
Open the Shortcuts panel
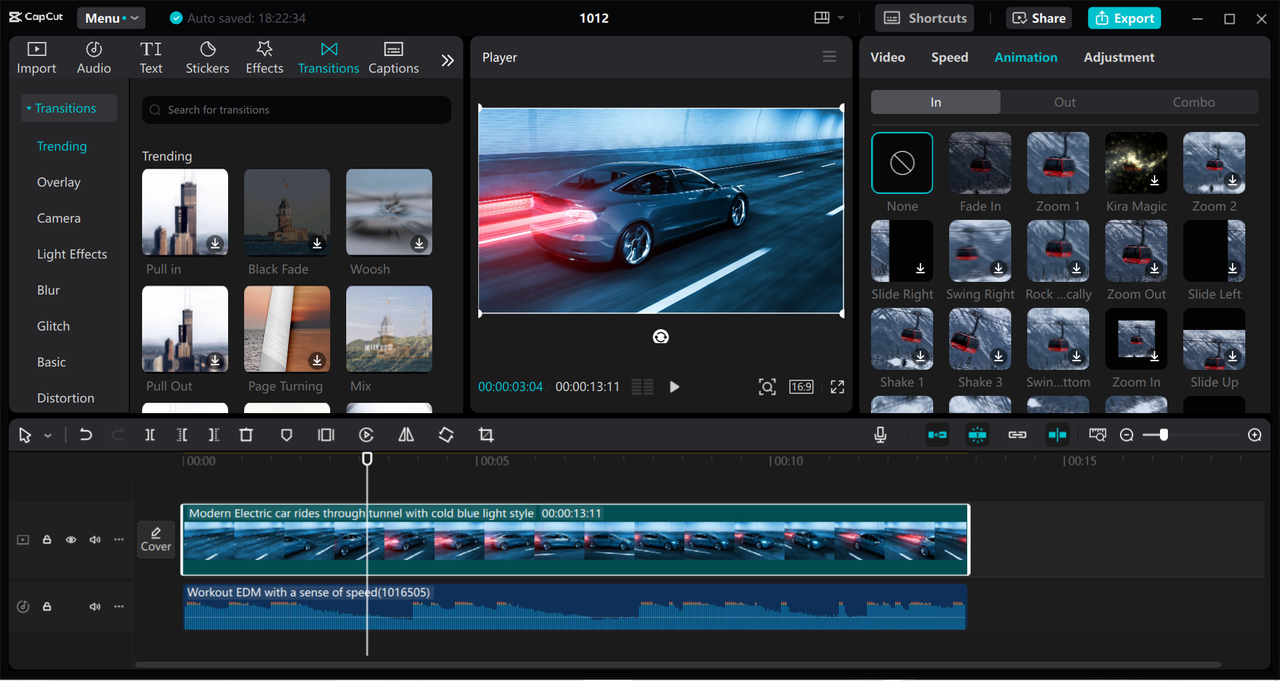coord(925,18)
